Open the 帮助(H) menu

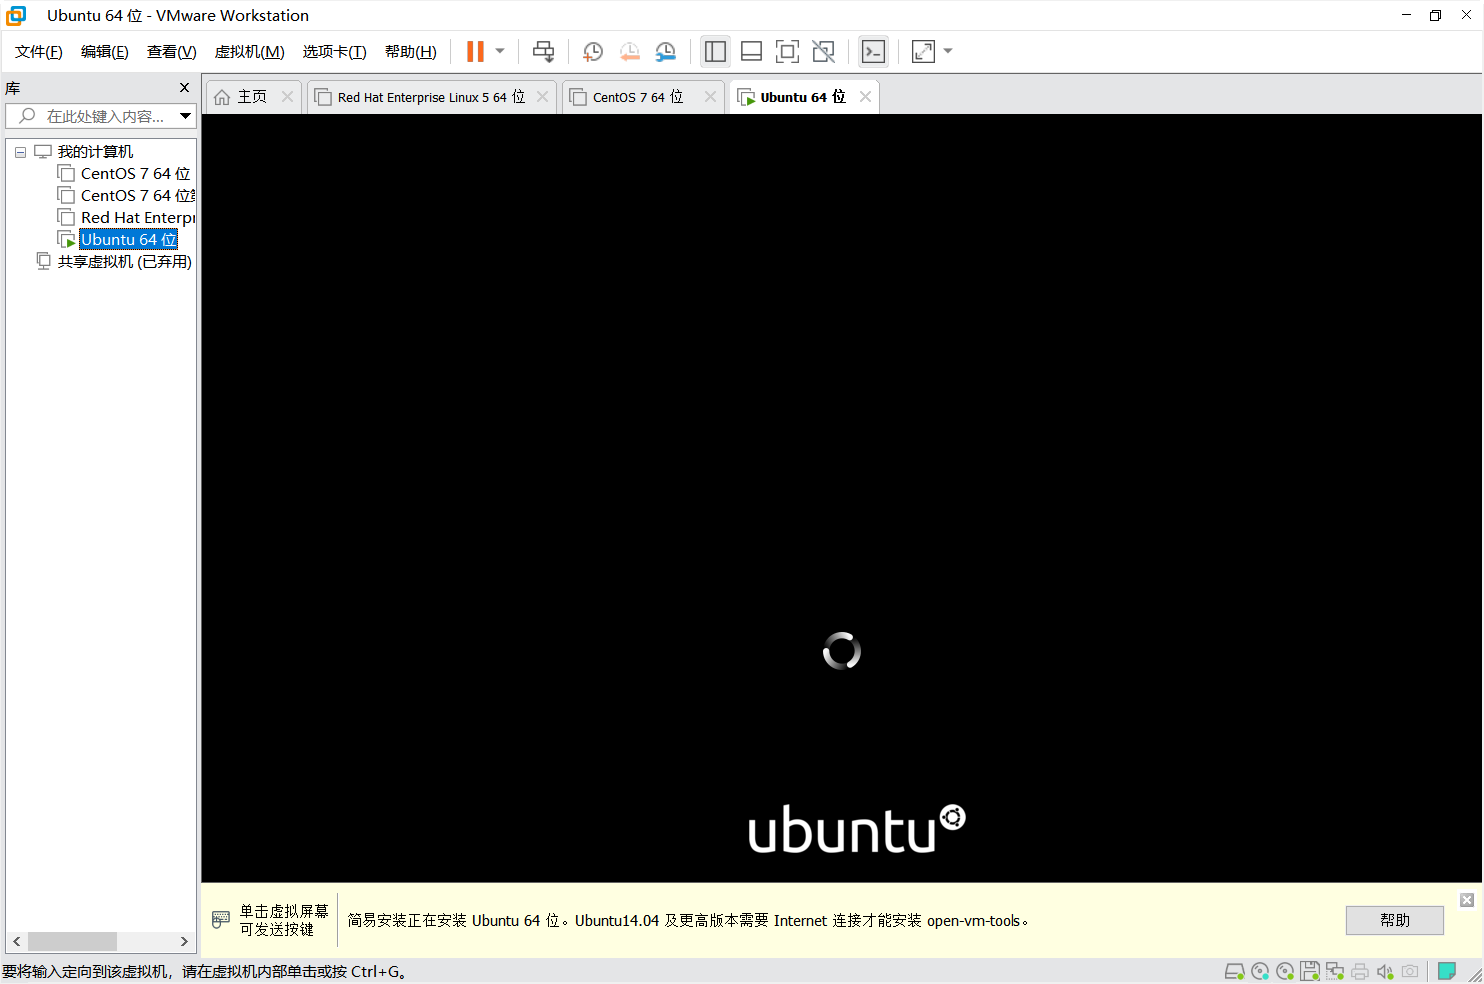[x=411, y=52]
